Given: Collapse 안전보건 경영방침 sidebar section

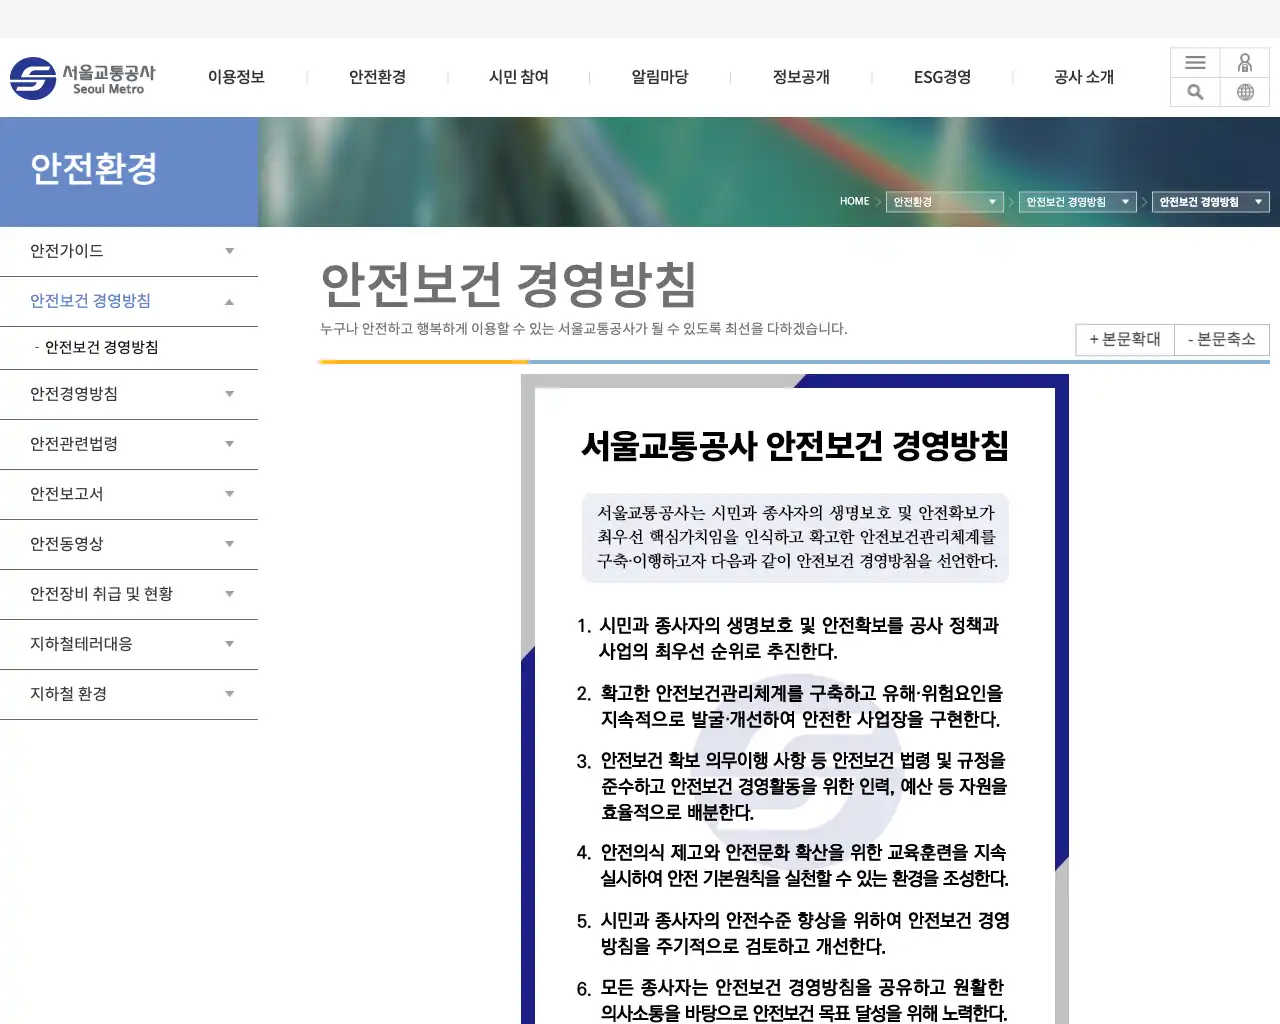Looking at the screenshot, I should [129, 301].
